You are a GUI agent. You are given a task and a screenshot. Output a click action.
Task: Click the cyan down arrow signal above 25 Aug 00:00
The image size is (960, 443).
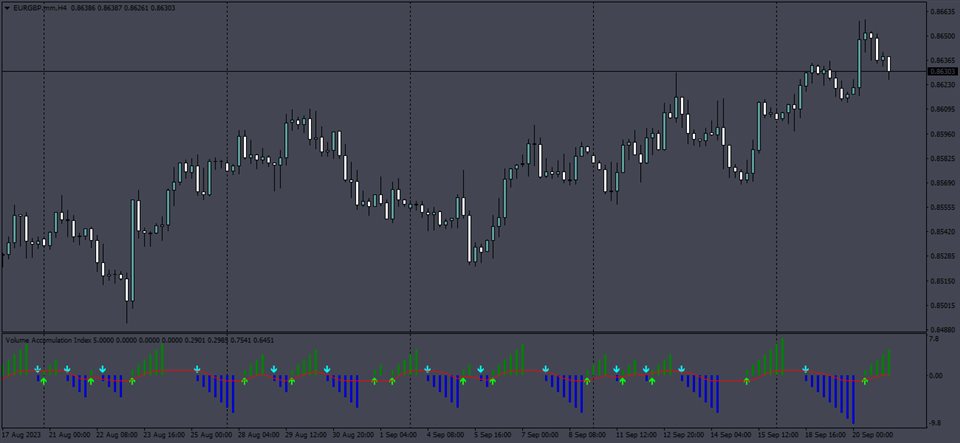(197, 369)
